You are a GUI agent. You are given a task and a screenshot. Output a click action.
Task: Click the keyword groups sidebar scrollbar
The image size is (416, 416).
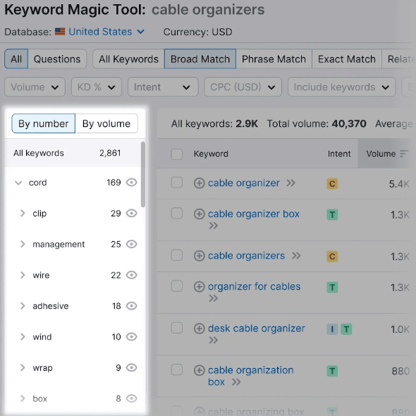point(143,174)
